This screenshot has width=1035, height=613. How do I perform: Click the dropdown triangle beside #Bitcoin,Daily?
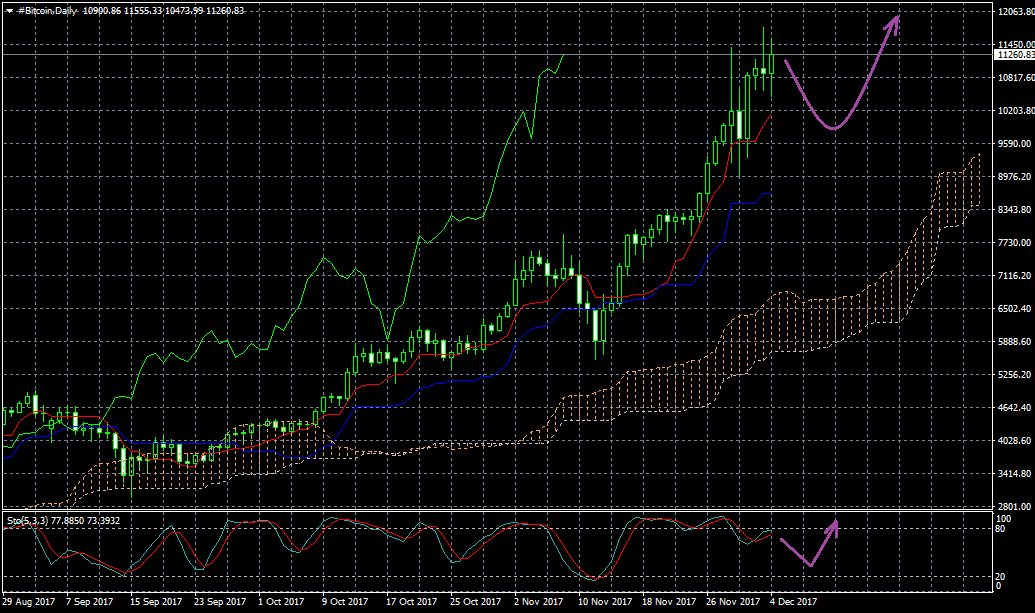(9, 9)
